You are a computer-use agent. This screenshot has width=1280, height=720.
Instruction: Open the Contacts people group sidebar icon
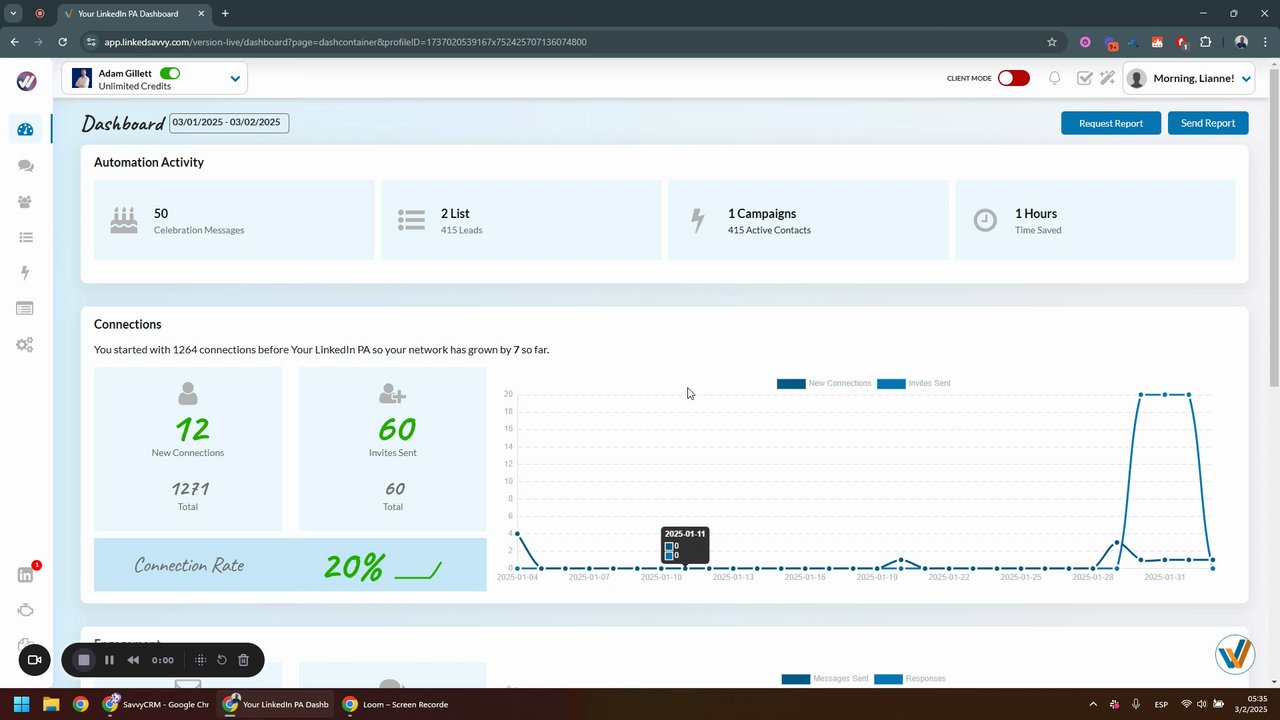pyautogui.click(x=25, y=201)
